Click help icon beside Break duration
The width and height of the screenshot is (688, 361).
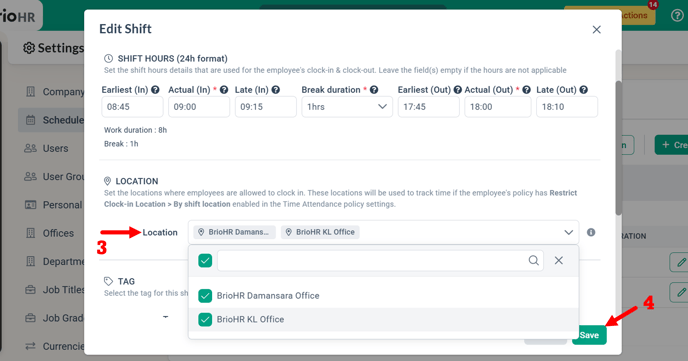[374, 89]
